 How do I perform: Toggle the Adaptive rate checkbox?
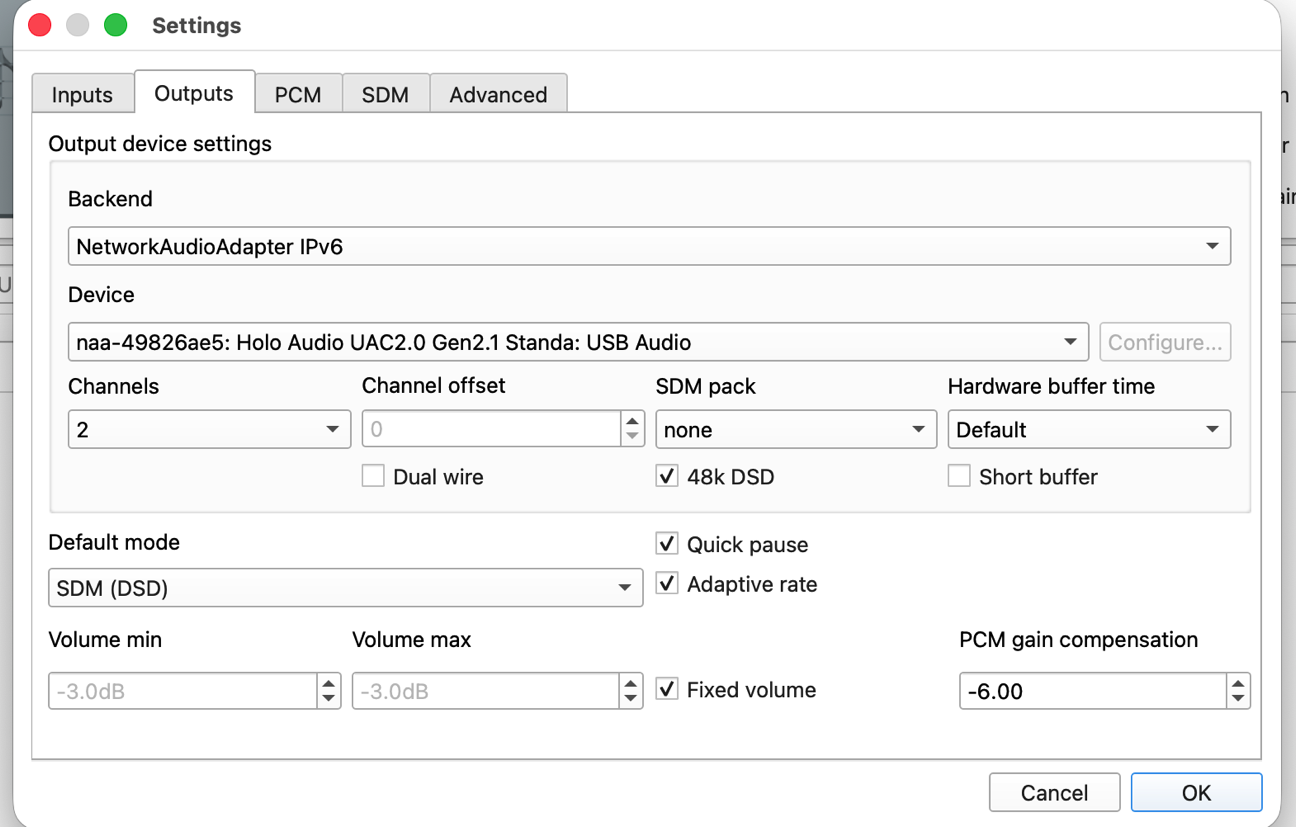pos(667,584)
